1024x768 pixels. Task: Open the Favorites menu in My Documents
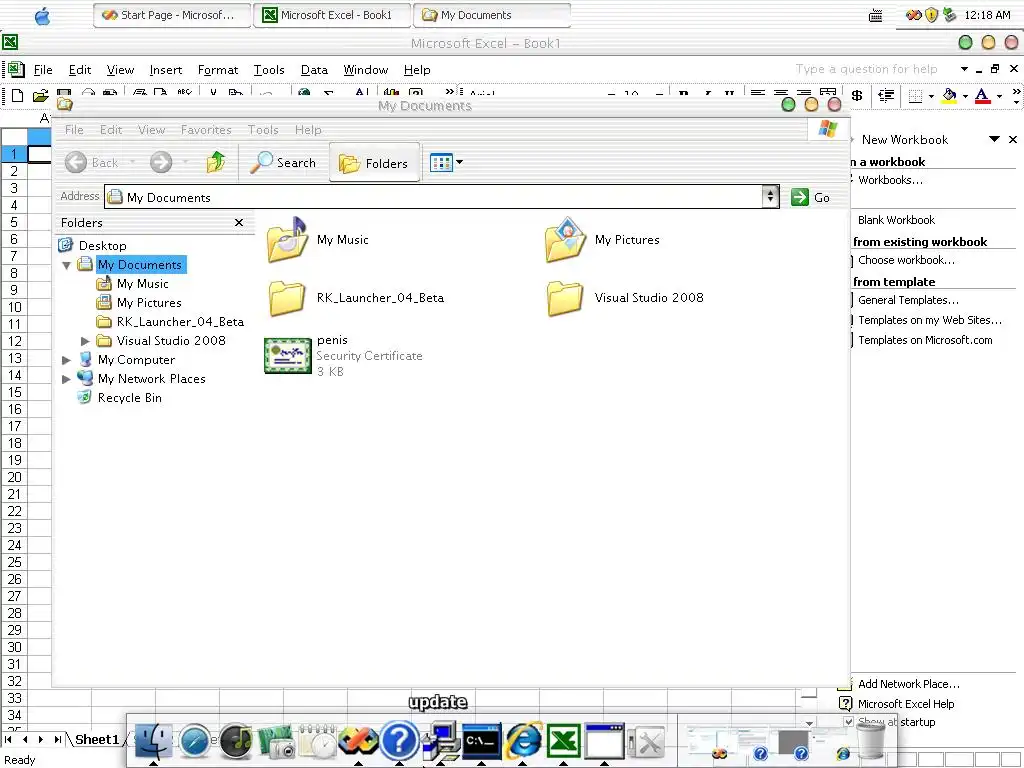206,130
